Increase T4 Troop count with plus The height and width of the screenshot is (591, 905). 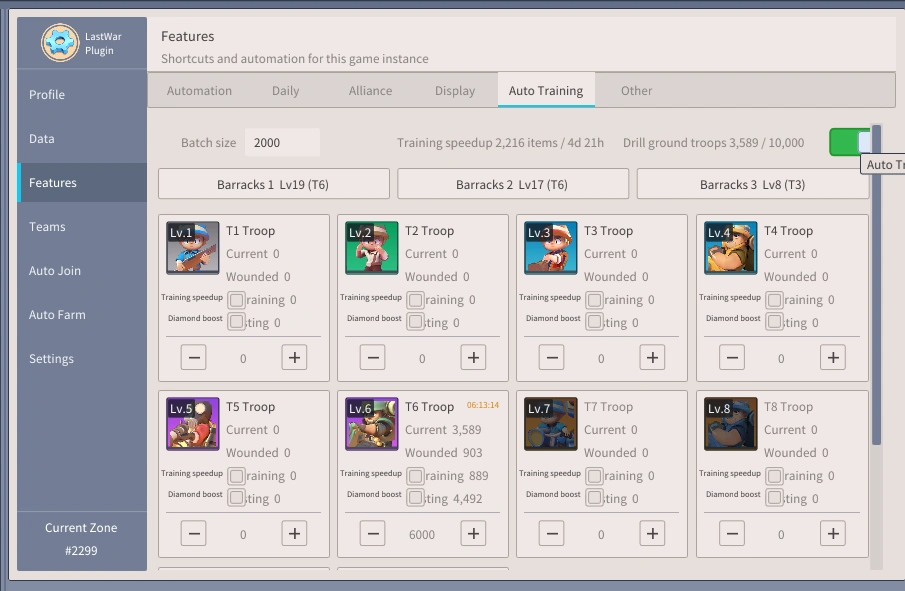pos(833,358)
